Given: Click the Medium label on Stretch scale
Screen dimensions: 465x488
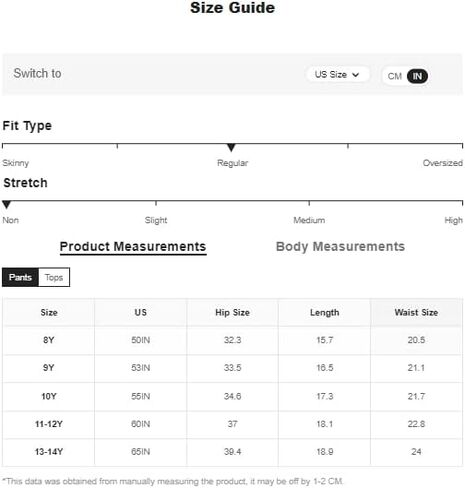Looking at the screenshot, I should (x=309, y=220).
